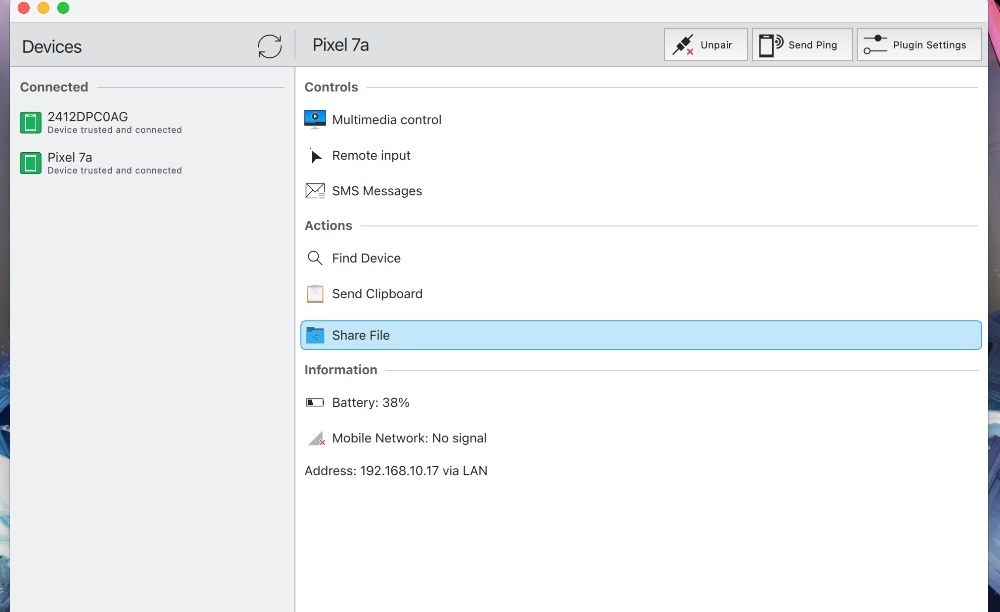The width and height of the screenshot is (1000, 612).
Task: Open Multimedia control
Action: pyautogui.click(x=386, y=120)
